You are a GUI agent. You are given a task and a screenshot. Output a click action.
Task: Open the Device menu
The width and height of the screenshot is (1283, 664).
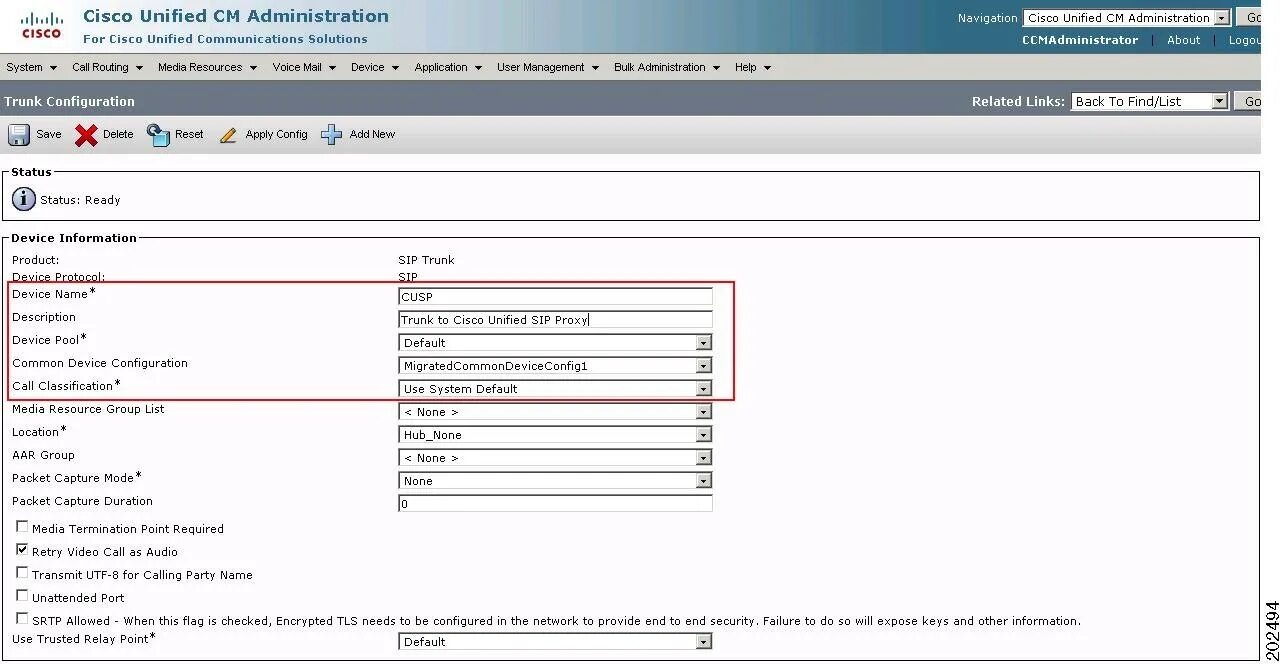tap(375, 67)
